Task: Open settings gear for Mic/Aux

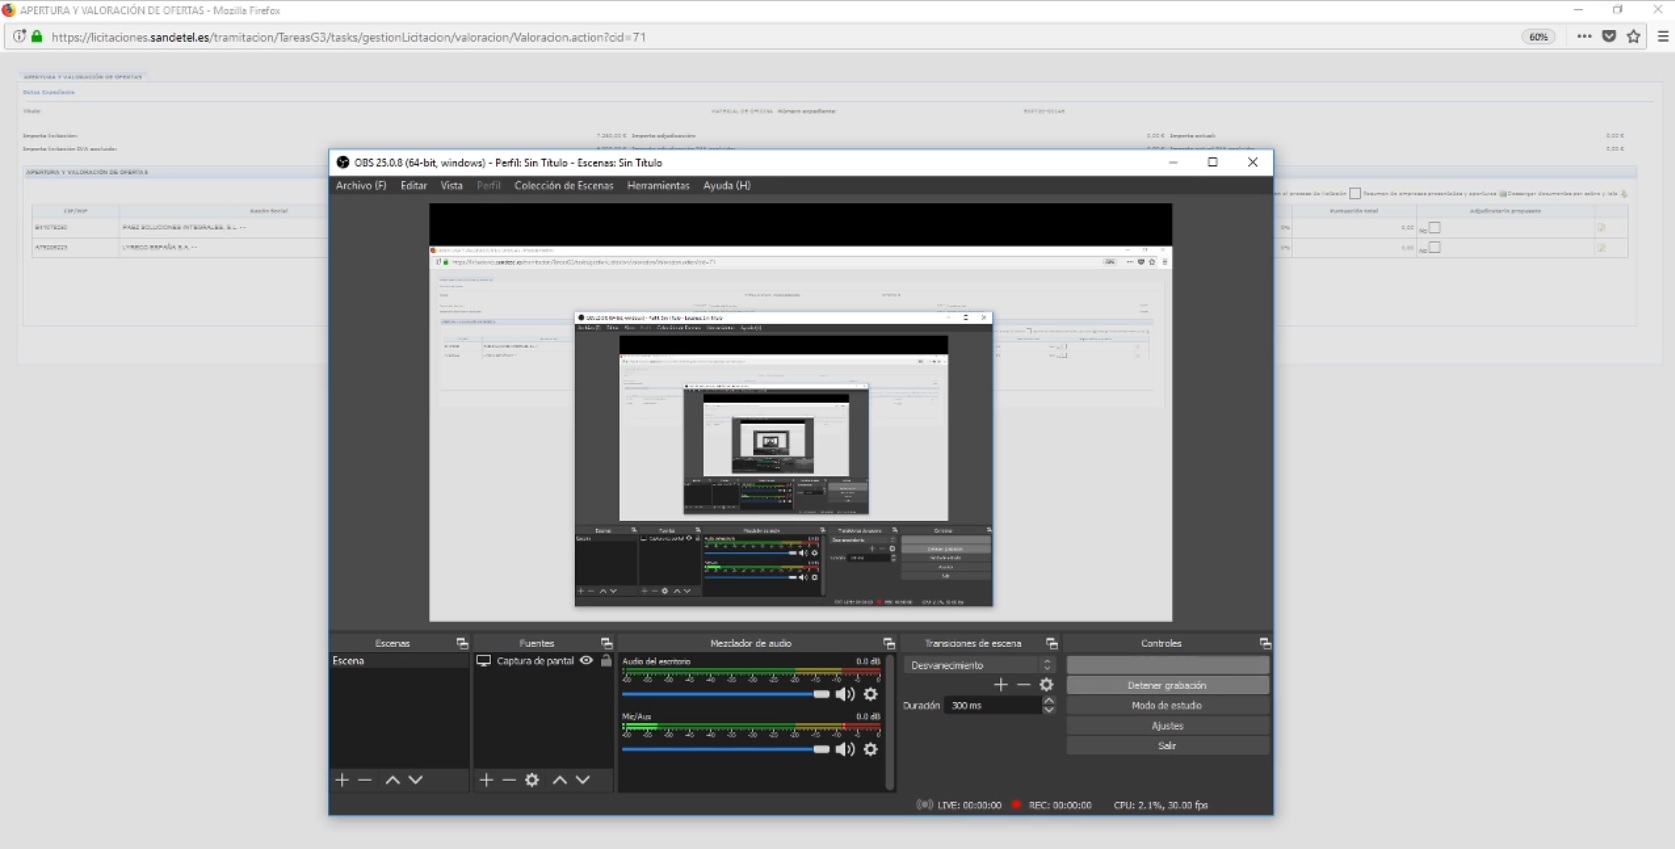Action: [x=871, y=749]
